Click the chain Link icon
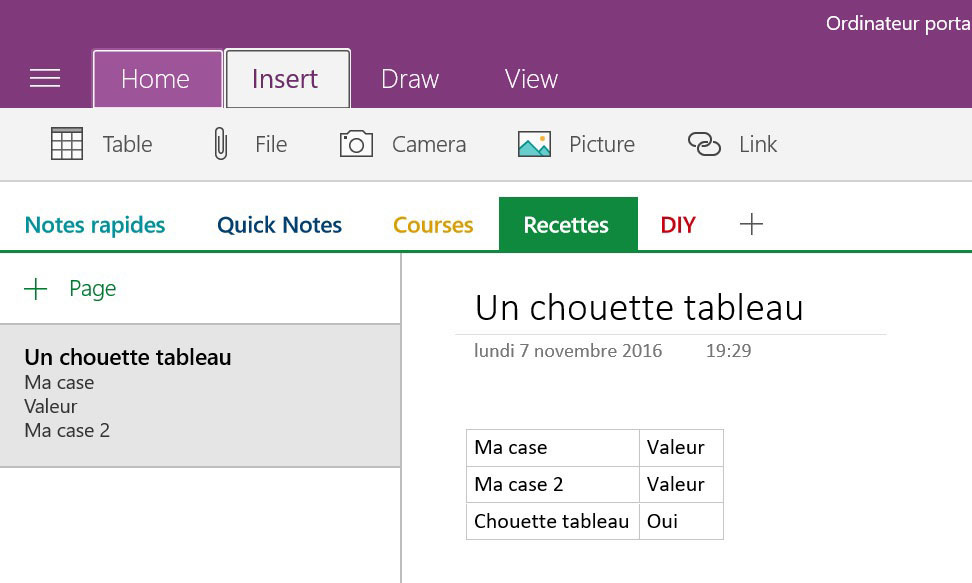Viewport: 972px width, 583px height. click(704, 144)
